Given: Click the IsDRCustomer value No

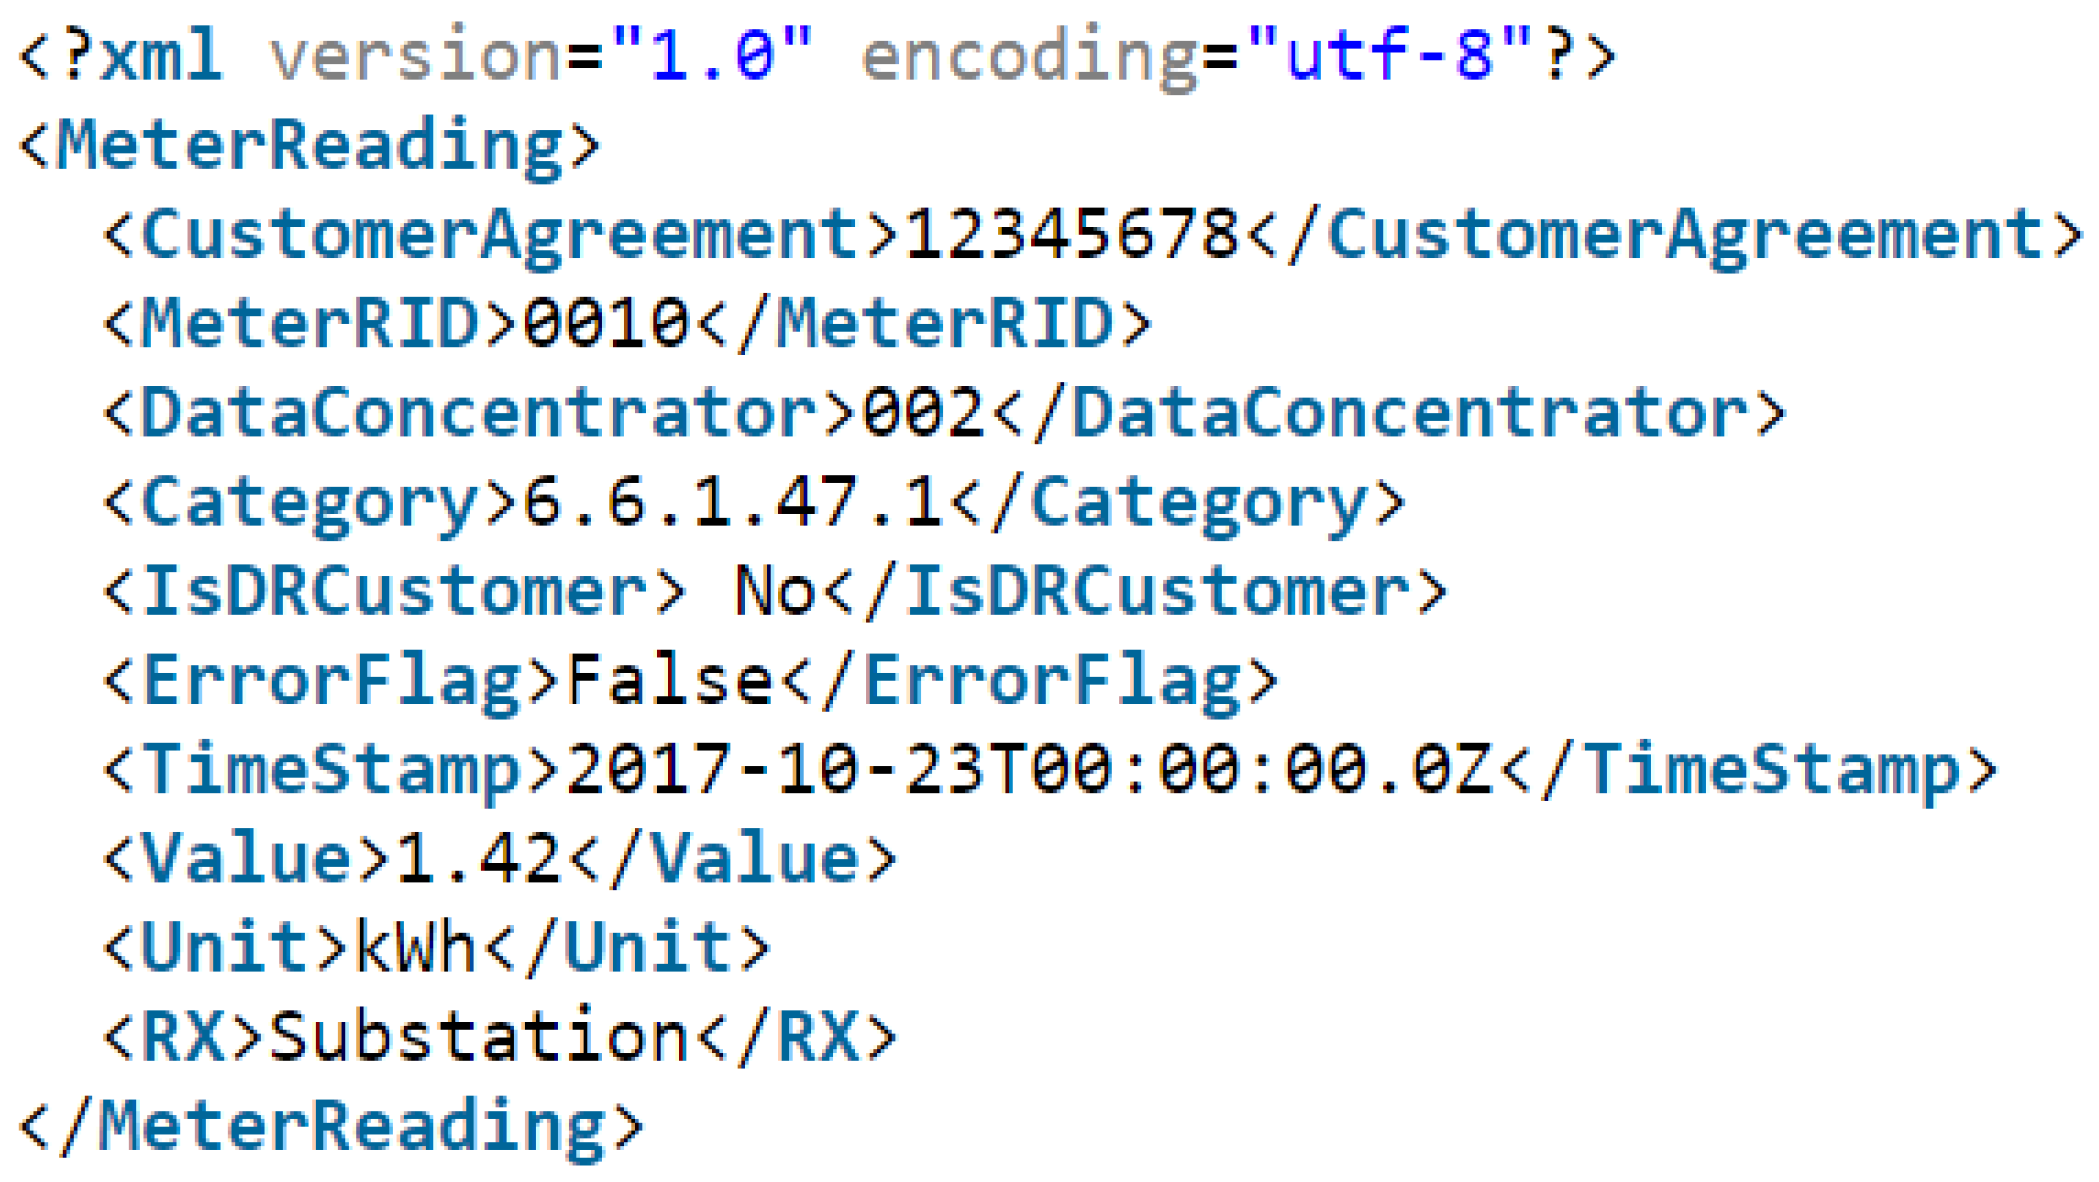Looking at the screenshot, I should pos(775,591).
